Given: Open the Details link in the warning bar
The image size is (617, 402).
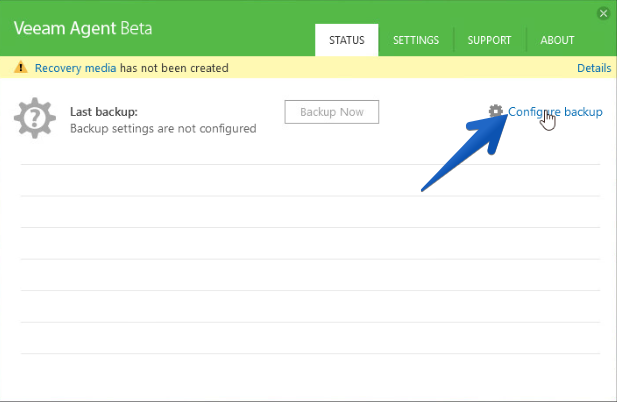Looking at the screenshot, I should pyautogui.click(x=594, y=68).
